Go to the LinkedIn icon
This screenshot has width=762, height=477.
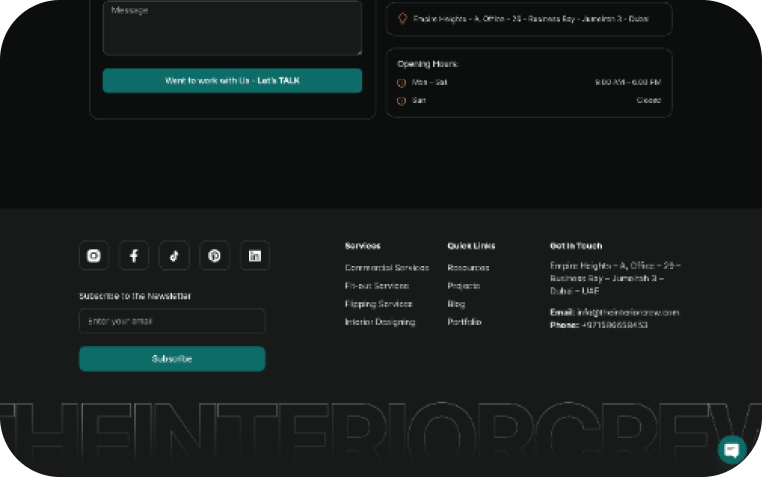255,256
